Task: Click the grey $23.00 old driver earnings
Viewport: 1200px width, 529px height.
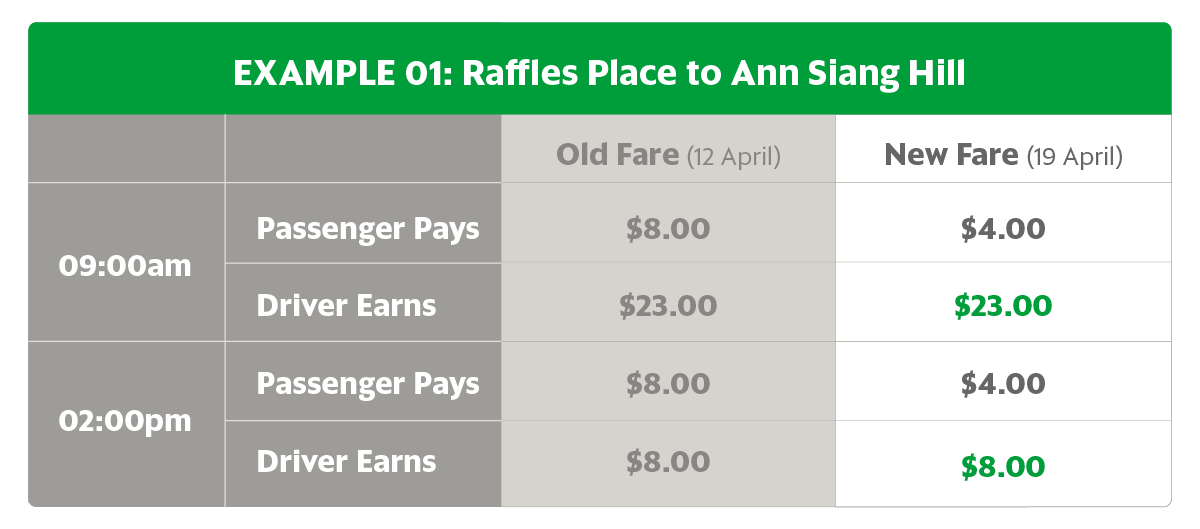Action: tap(667, 306)
